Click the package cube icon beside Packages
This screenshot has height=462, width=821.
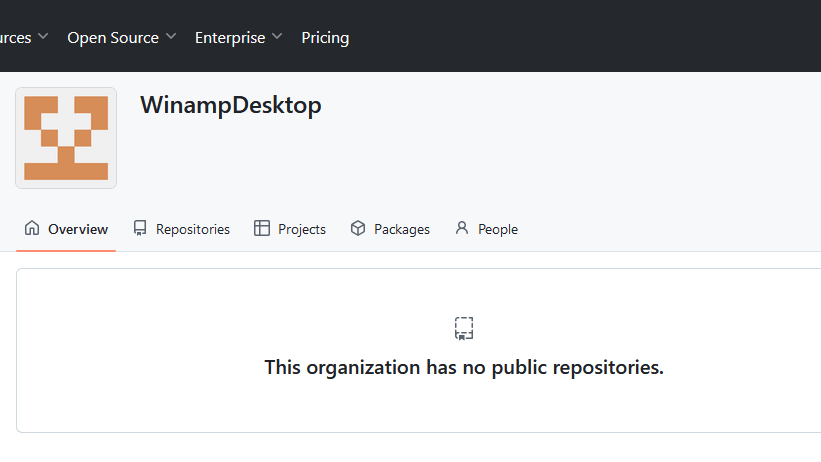(358, 228)
